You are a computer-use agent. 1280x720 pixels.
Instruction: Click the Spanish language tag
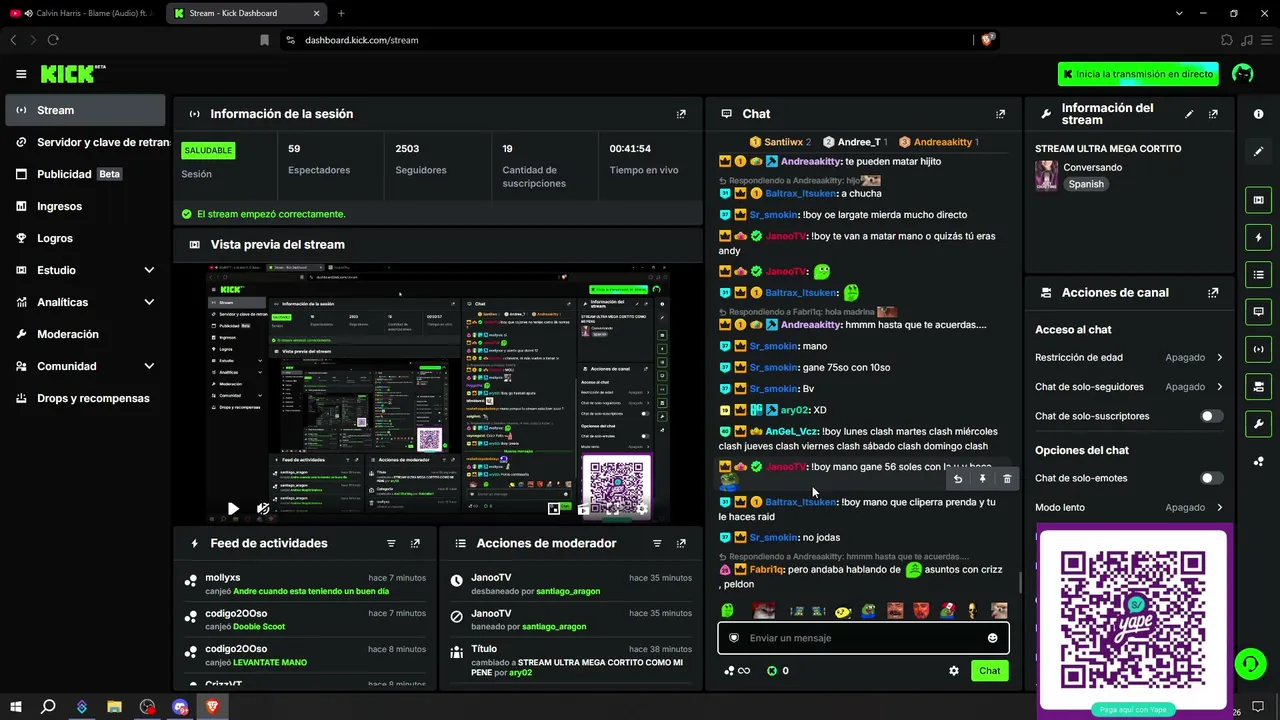(1086, 184)
